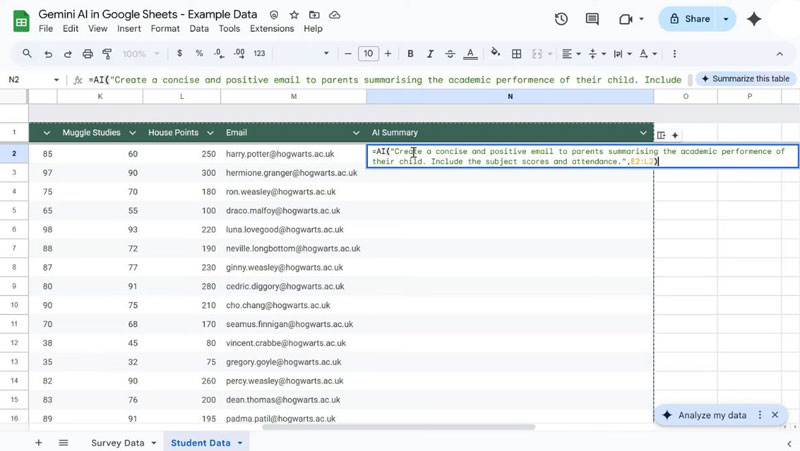Image resolution: width=800 pixels, height=451 pixels.
Task: Open version history clock icon
Action: click(x=561, y=19)
